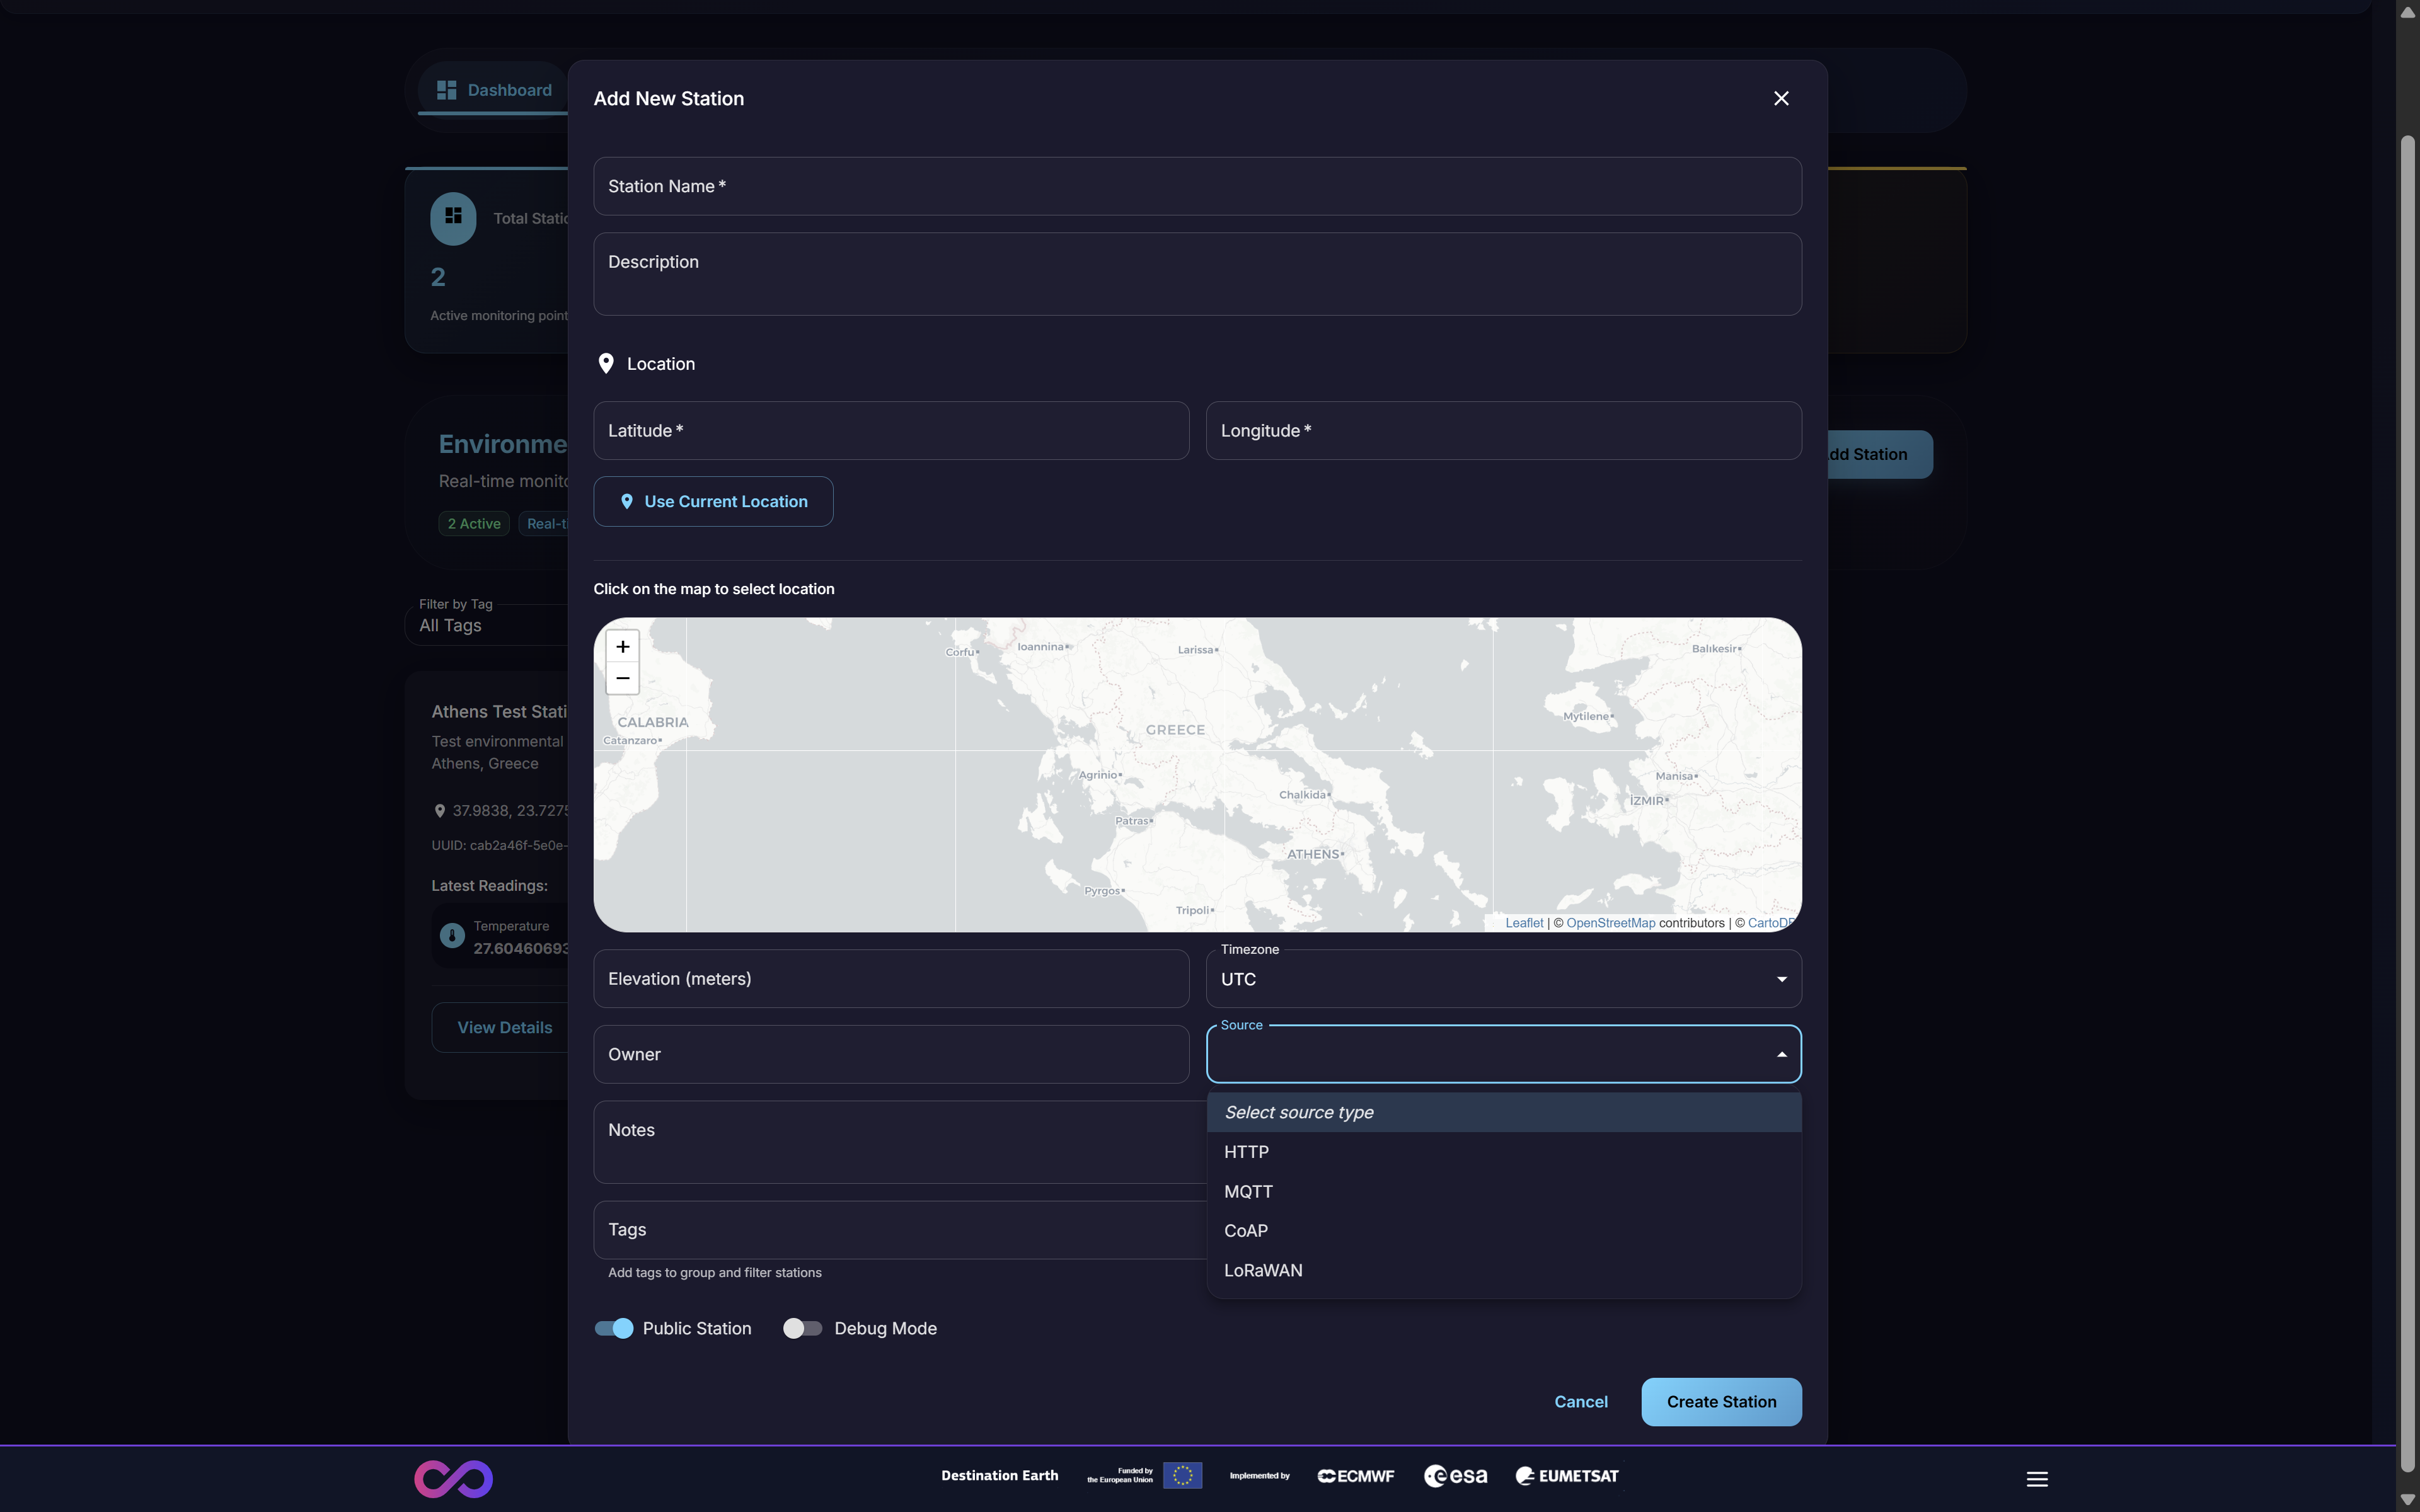Select HTTP from source type list

[x=1246, y=1152]
